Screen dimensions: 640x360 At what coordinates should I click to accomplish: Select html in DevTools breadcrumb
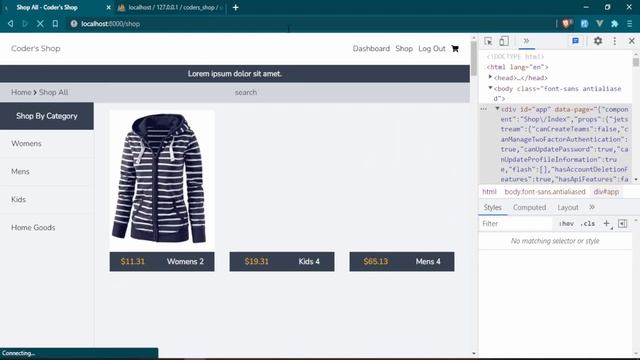pos(489,191)
